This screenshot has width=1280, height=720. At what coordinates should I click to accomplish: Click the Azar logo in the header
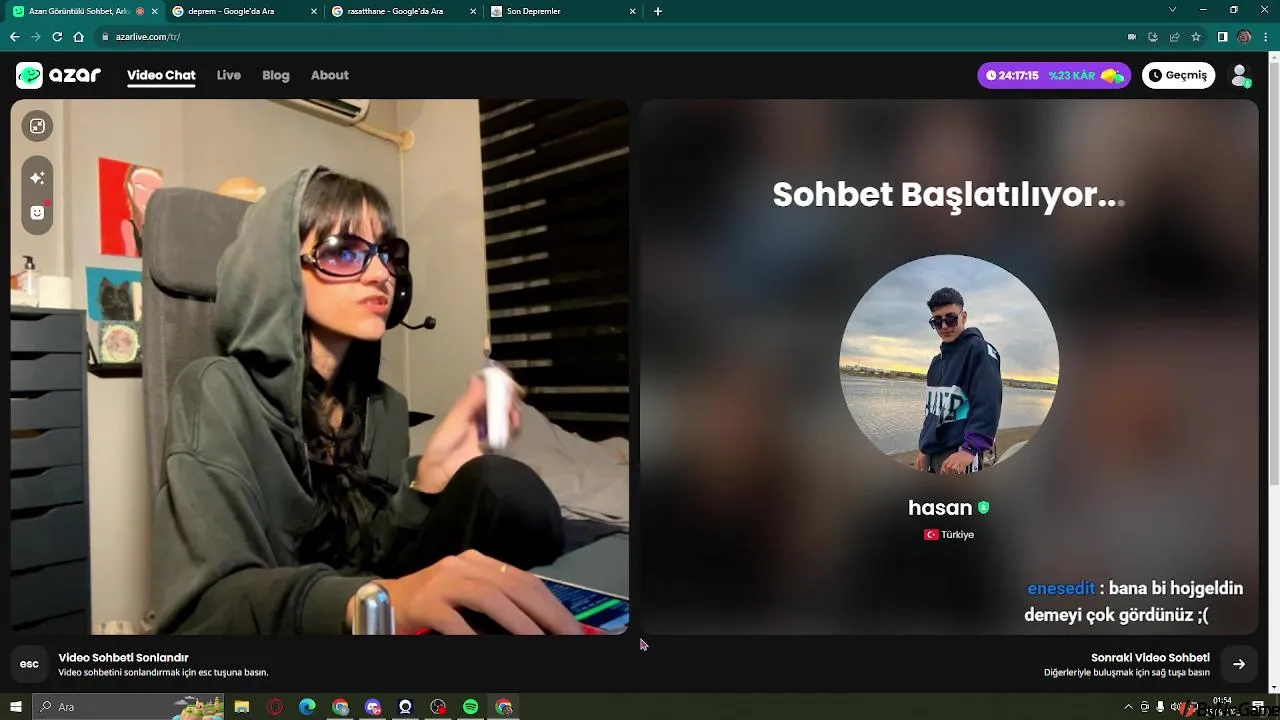(58, 75)
